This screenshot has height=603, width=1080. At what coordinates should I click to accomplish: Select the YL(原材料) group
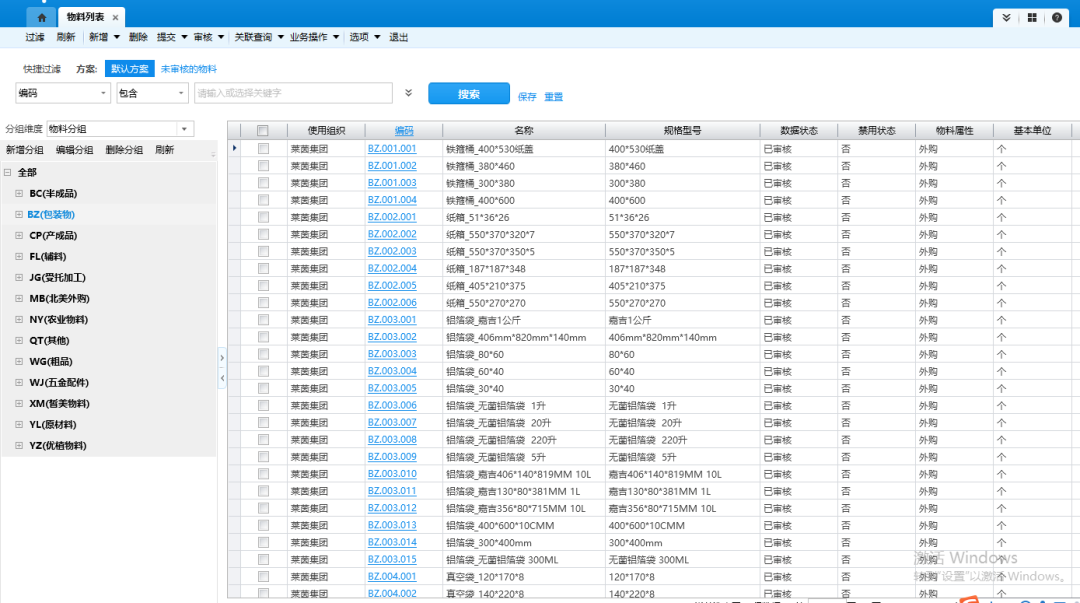(53, 425)
